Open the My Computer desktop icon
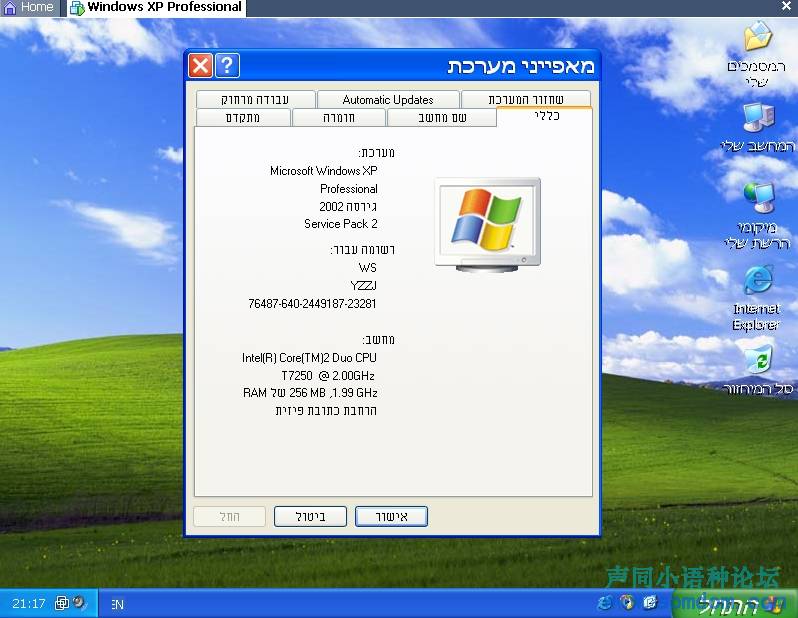Image resolution: width=798 pixels, height=618 pixels. click(x=758, y=127)
